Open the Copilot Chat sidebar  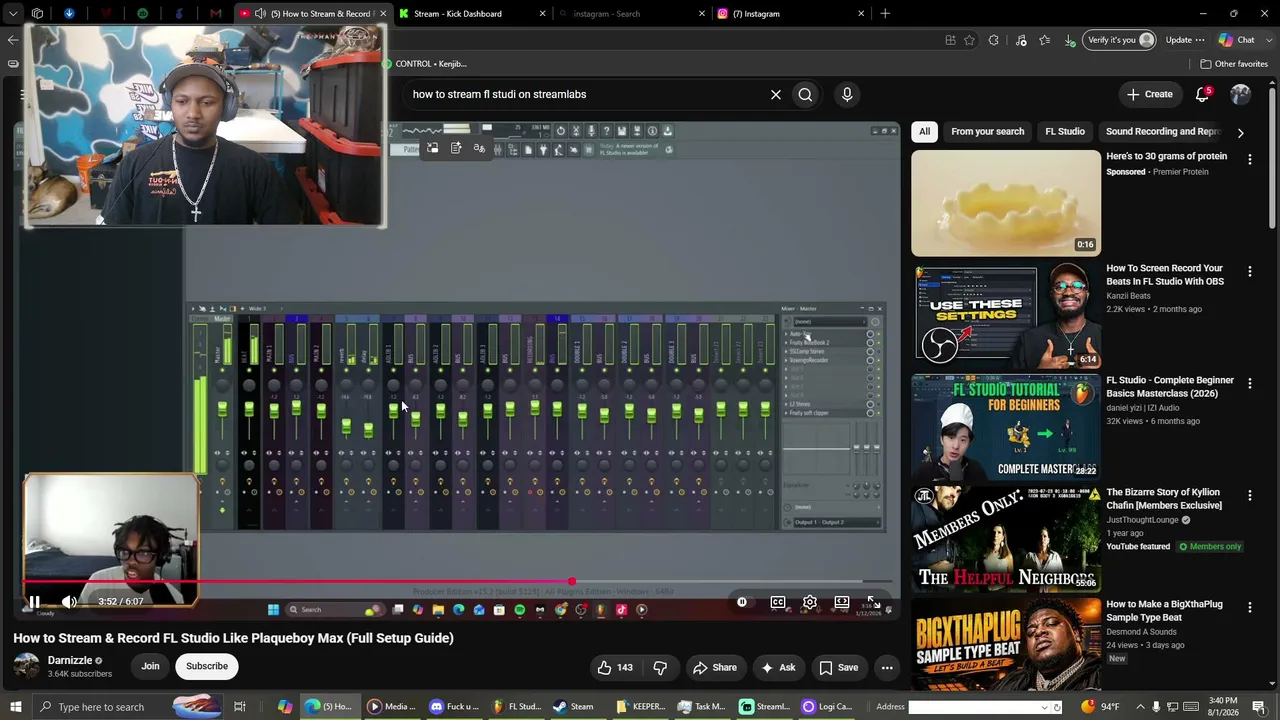tap(1237, 40)
